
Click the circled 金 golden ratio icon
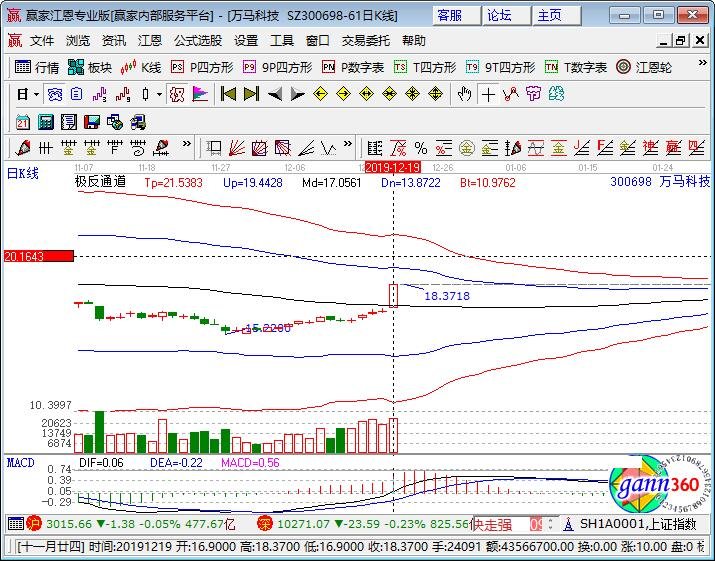click(x=466, y=148)
